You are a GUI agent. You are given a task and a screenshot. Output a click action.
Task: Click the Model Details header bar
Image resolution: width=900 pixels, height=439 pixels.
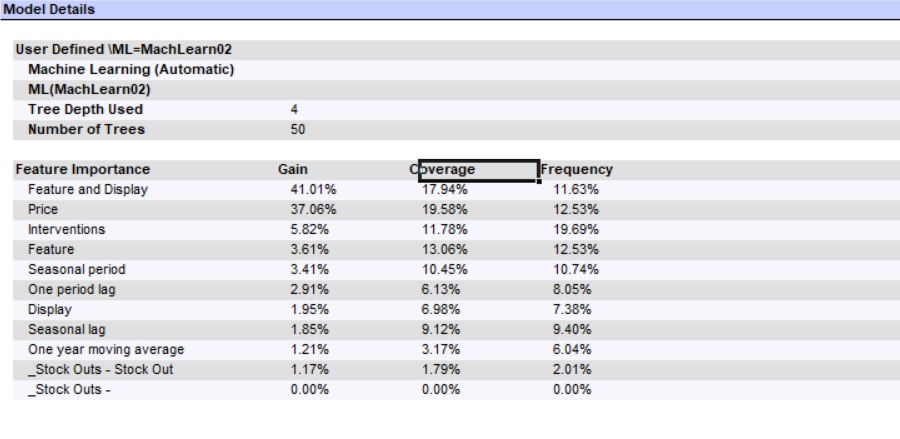tap(450, 9)
